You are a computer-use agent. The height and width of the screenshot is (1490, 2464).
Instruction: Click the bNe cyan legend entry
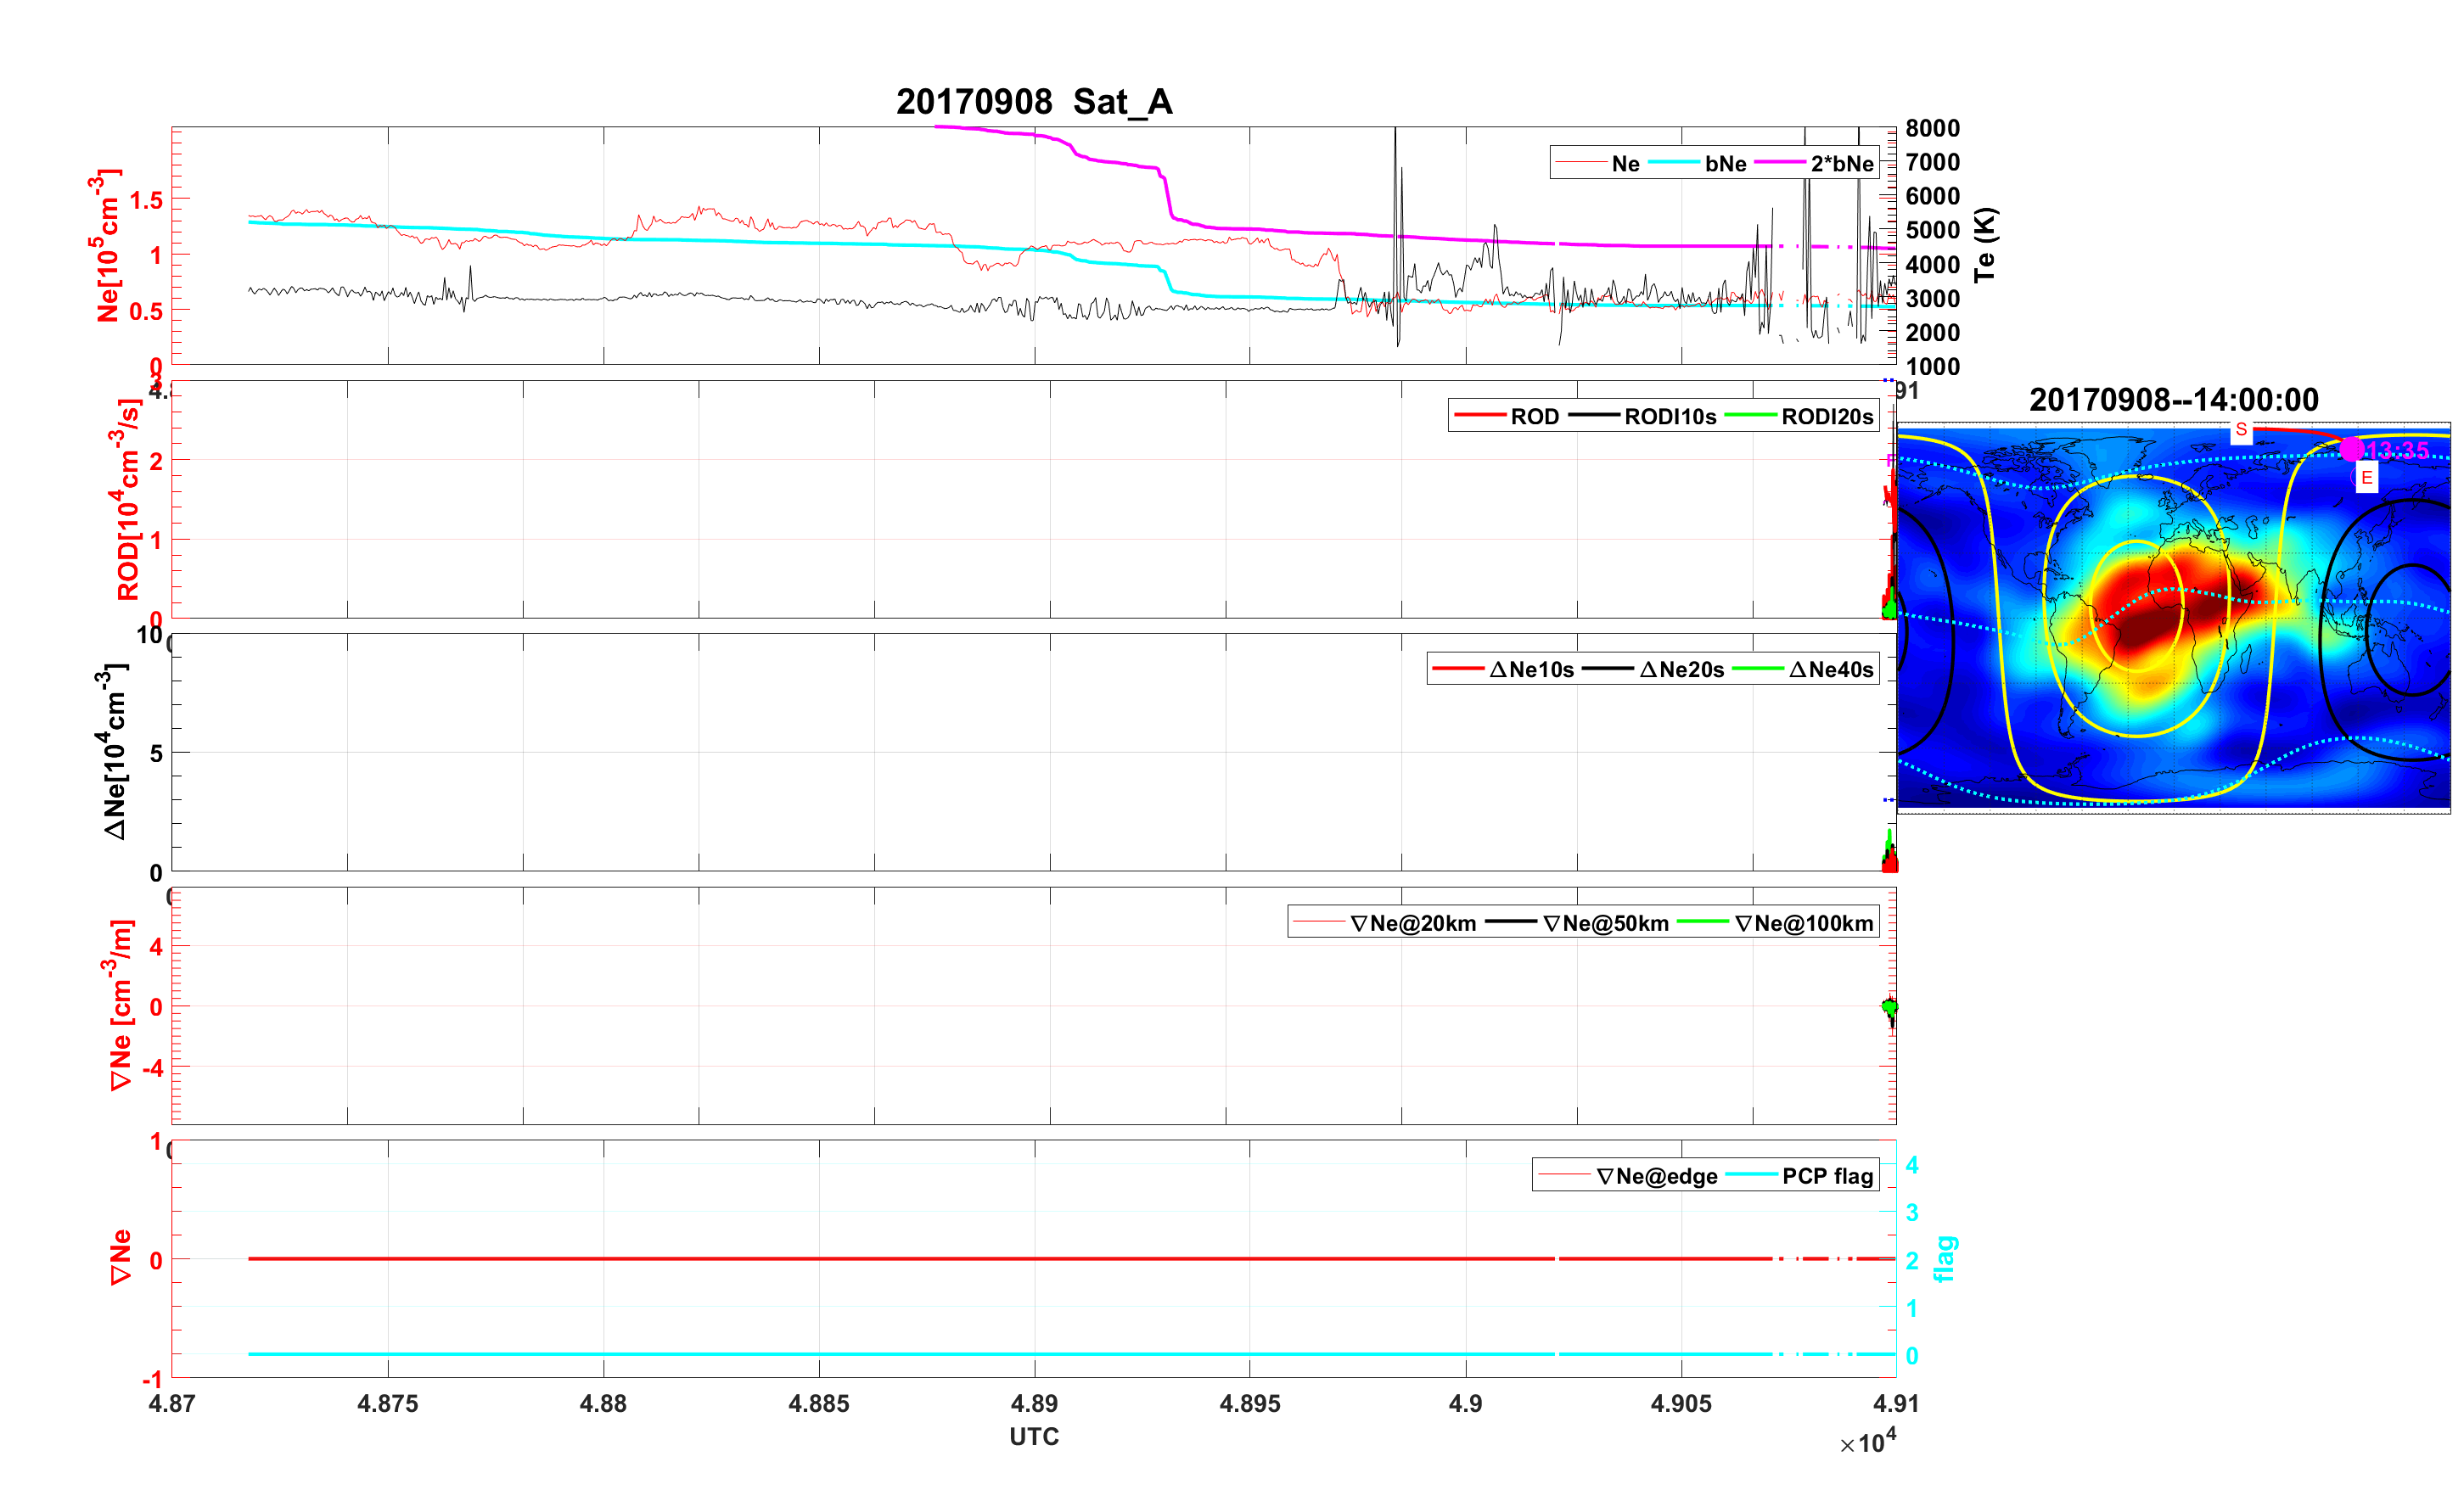[1725, 163]
